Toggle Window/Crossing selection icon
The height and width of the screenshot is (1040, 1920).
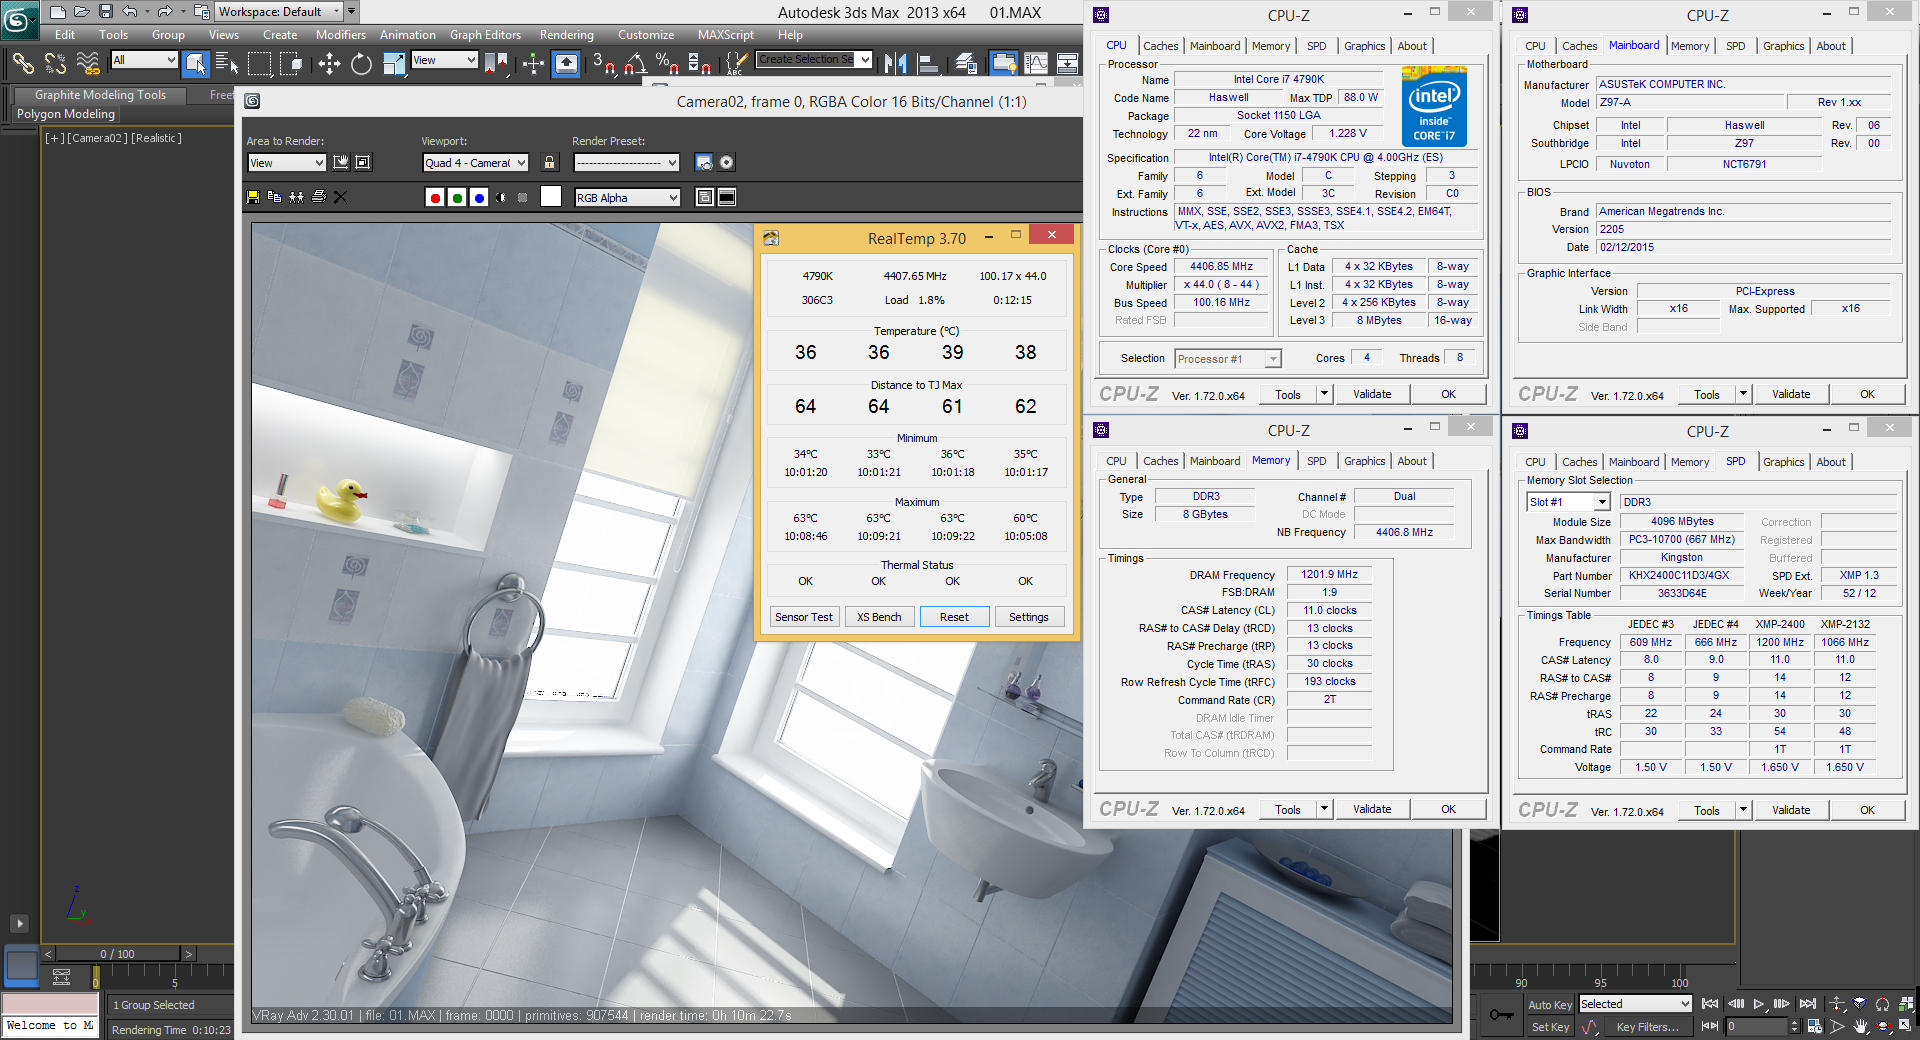tap(292, 64)
